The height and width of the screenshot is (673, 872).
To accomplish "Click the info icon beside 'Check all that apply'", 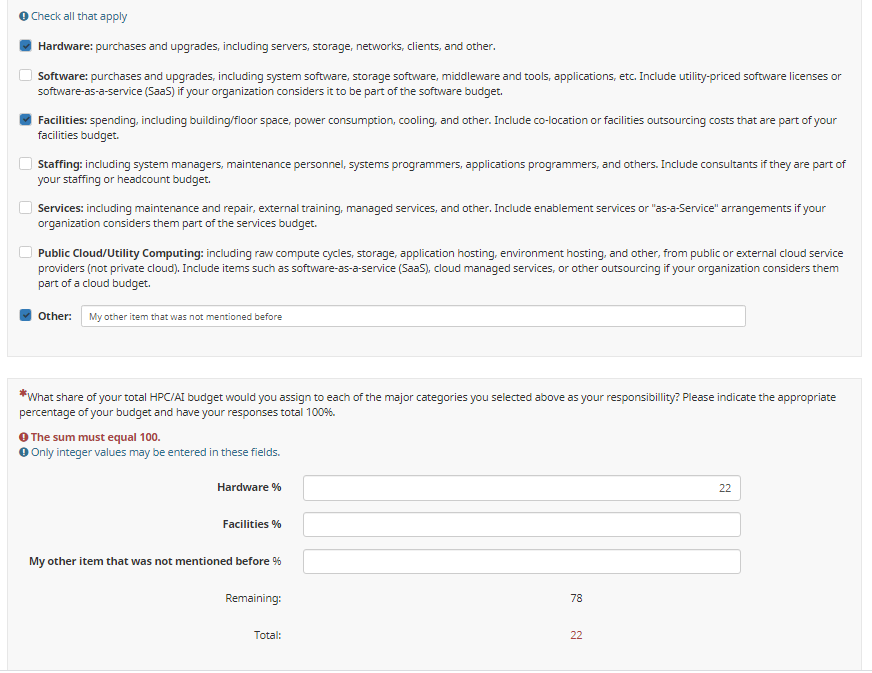I will coord(24,17).
